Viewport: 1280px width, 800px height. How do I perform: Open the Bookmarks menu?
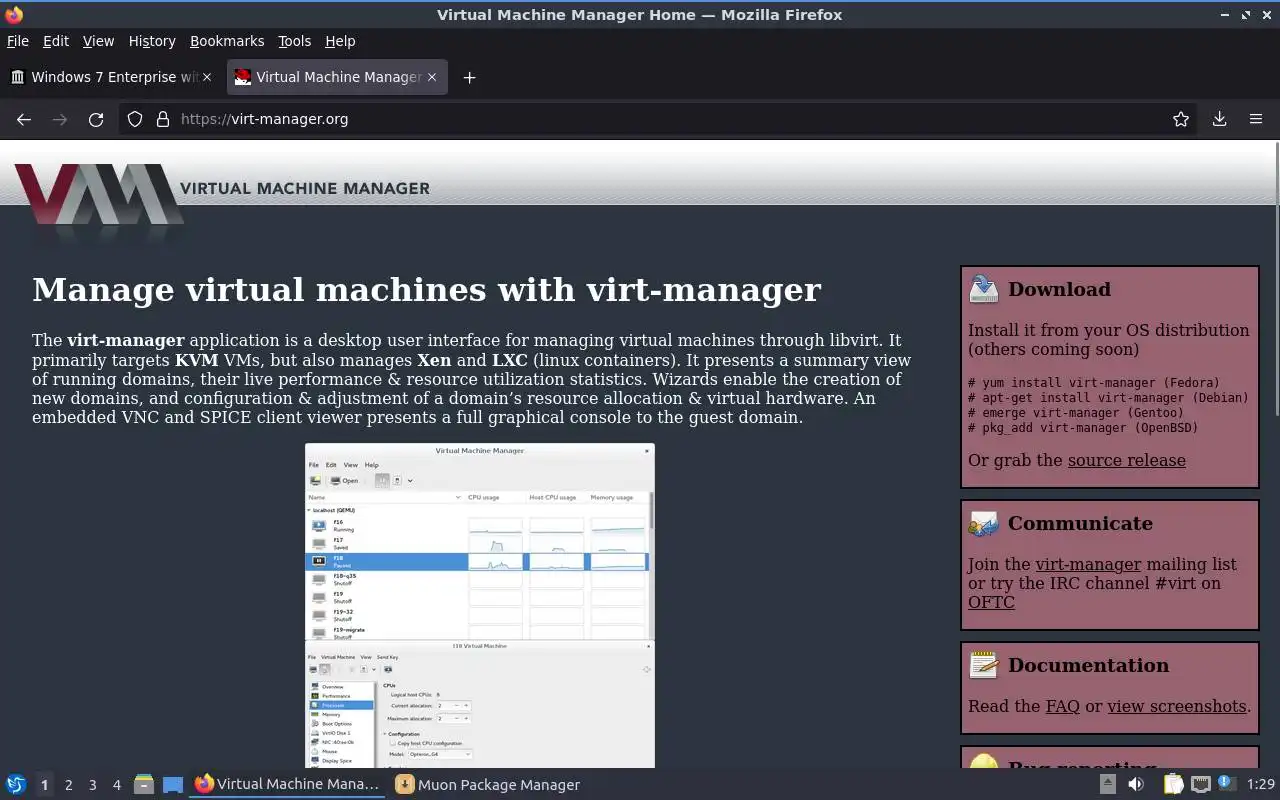(x=227, y=41)
